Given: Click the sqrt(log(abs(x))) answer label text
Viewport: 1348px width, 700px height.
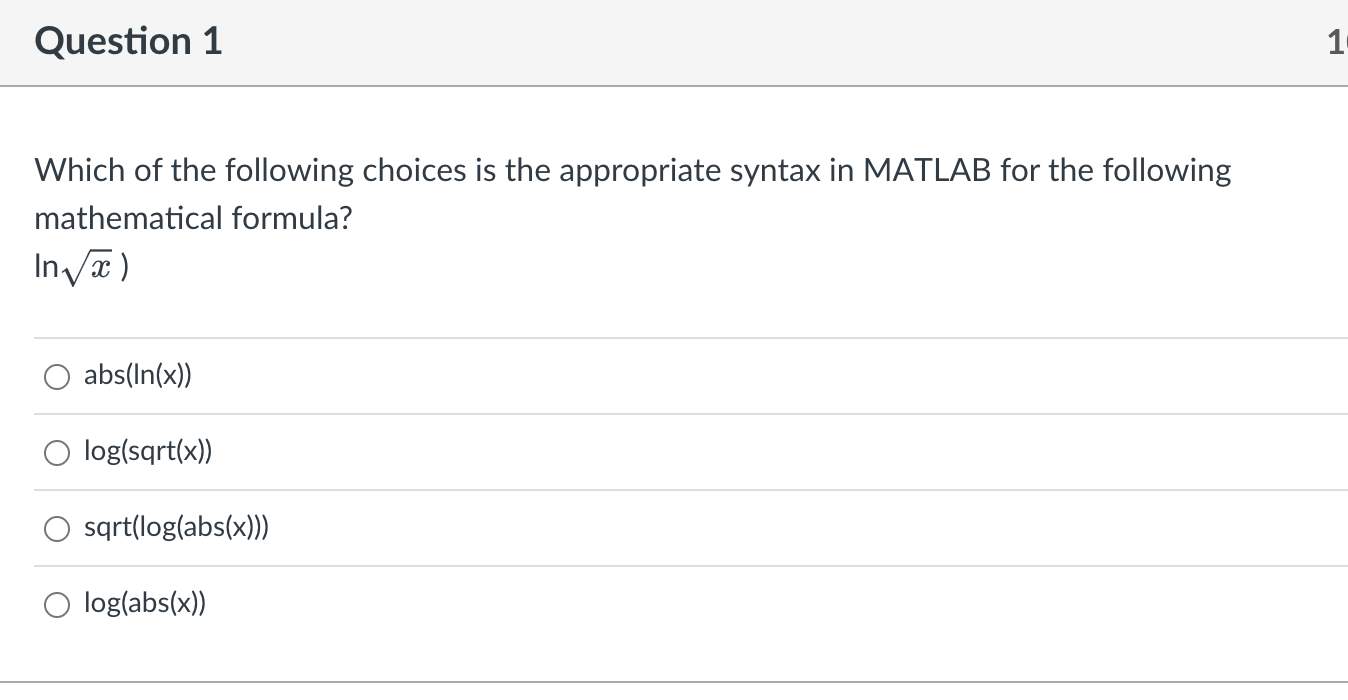Looking at the screenshot, I should pos(176,528).
